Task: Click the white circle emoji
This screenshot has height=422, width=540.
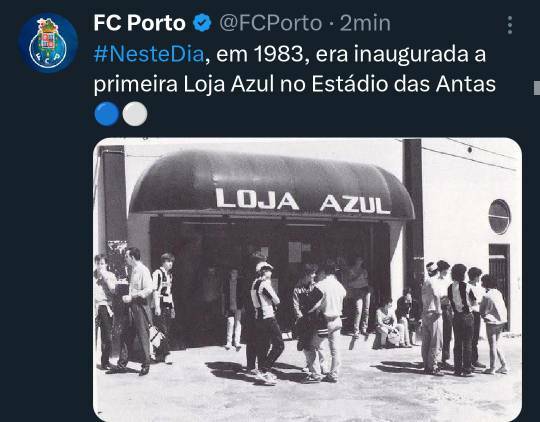Action: [x=135, y=114]
